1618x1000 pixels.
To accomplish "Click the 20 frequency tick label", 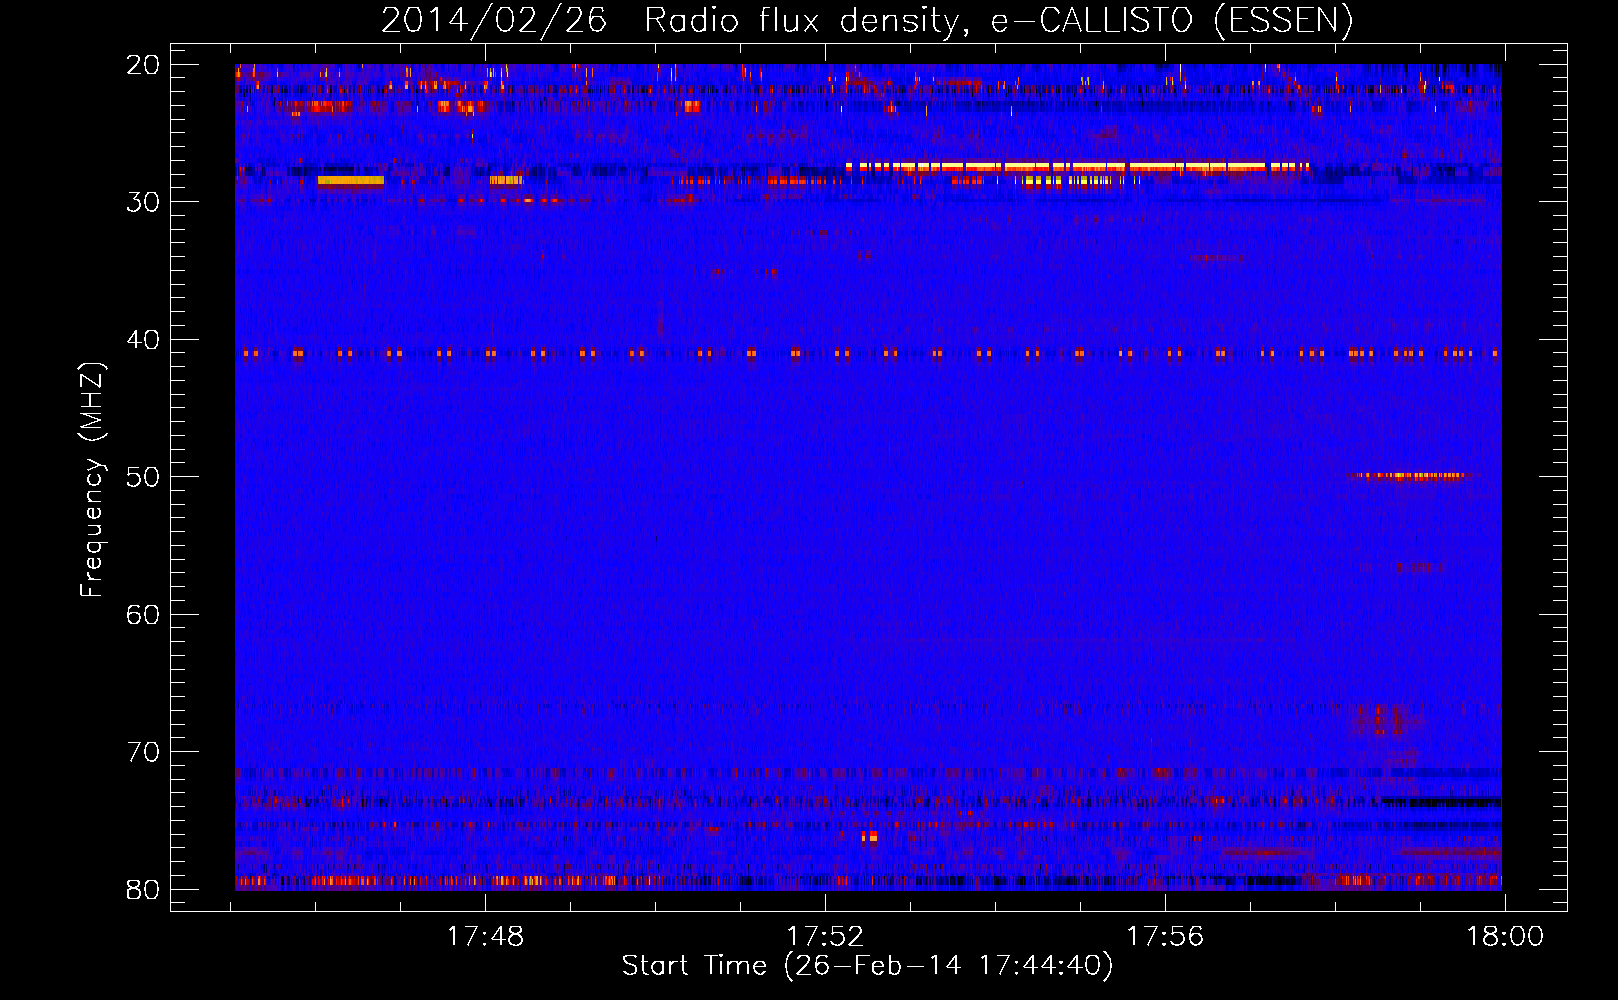I will coord(143,65).
